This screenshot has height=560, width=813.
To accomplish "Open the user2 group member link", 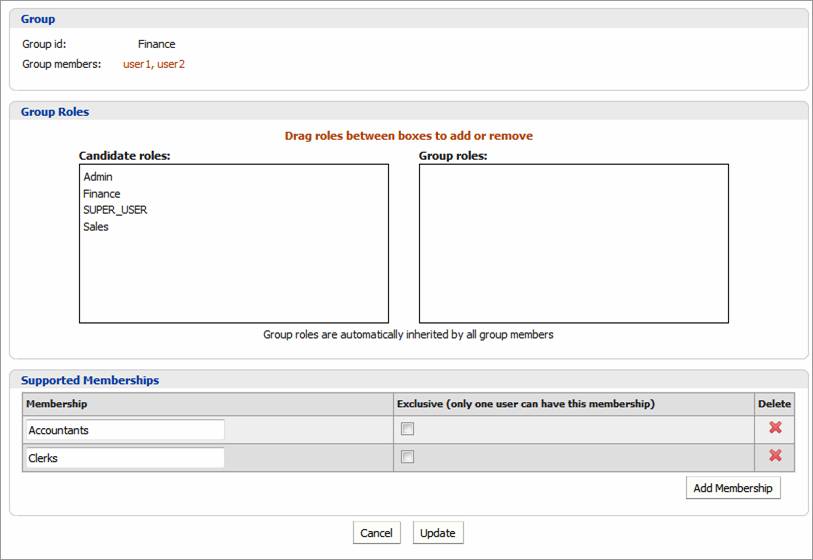I will coord(171,64).
